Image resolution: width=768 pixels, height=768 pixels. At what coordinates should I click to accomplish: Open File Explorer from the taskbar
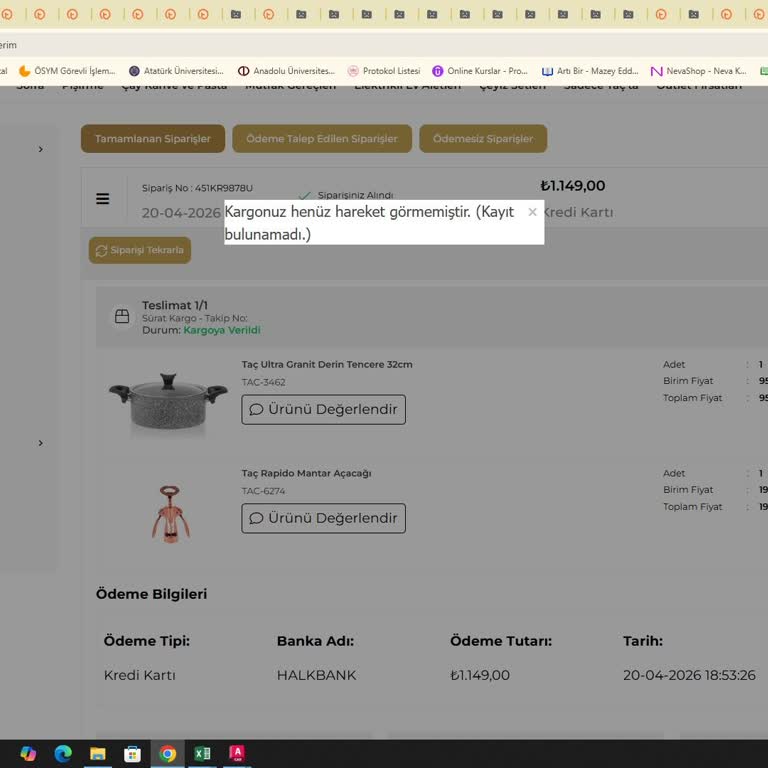(x=97, y=753)
